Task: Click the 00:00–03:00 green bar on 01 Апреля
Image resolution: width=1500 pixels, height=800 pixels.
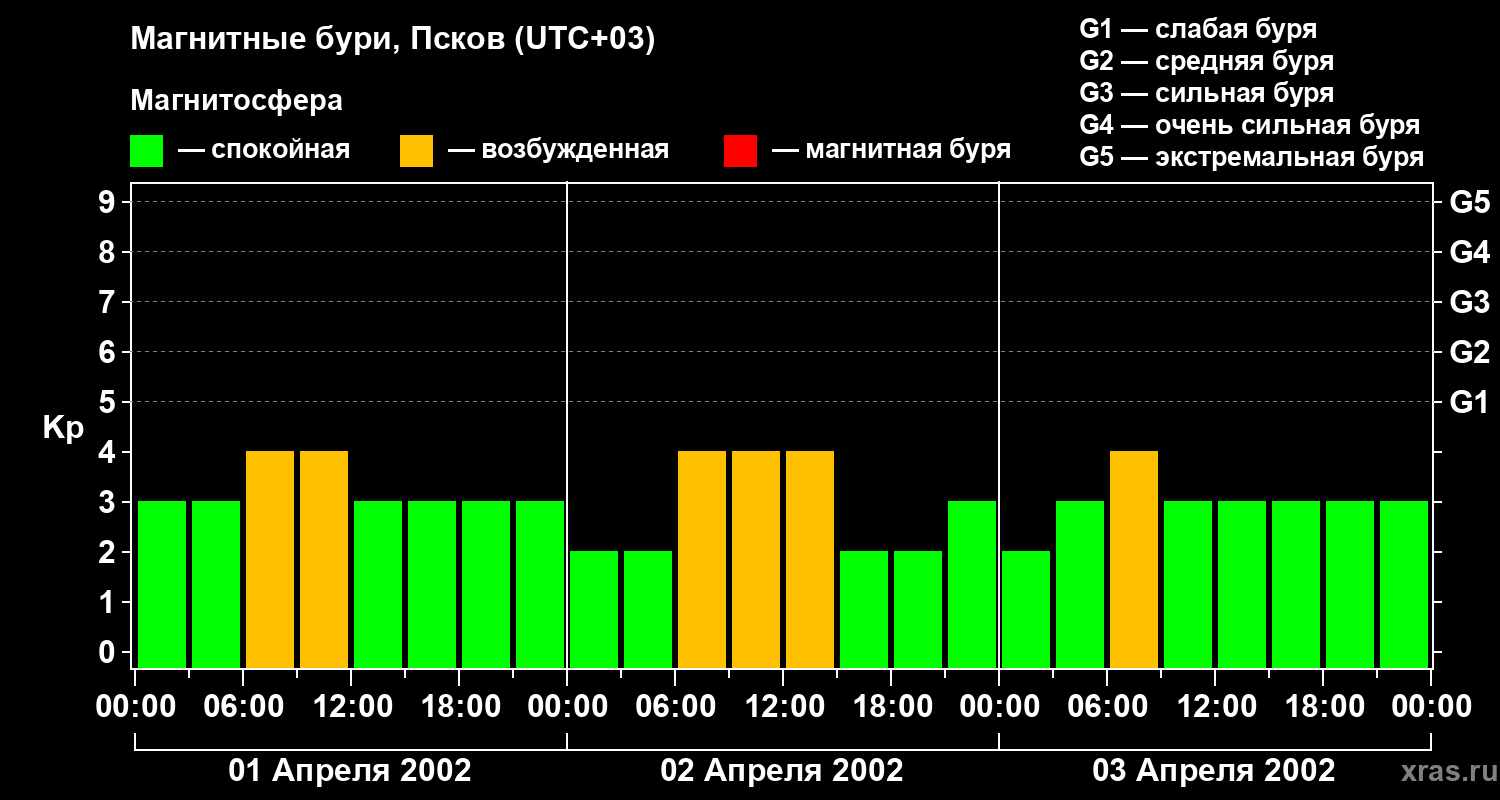Action: (x=162, y=584)
